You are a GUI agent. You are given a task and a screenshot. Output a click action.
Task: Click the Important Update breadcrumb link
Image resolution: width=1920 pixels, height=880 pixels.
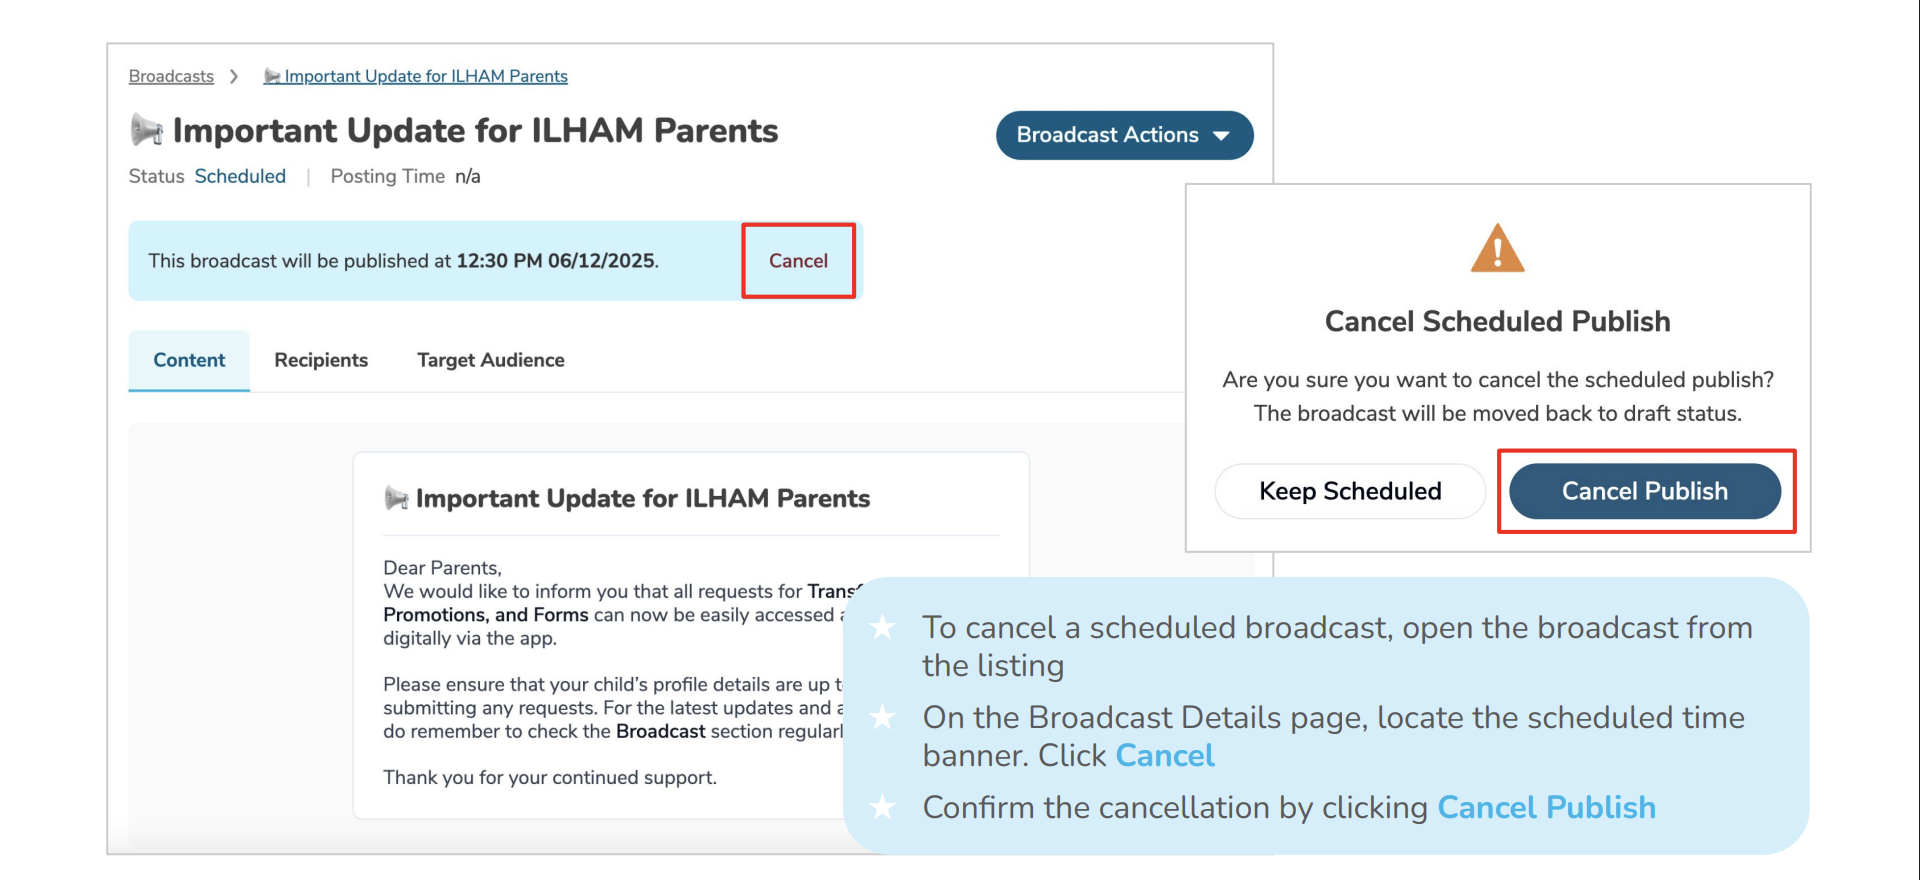[426, 77]
